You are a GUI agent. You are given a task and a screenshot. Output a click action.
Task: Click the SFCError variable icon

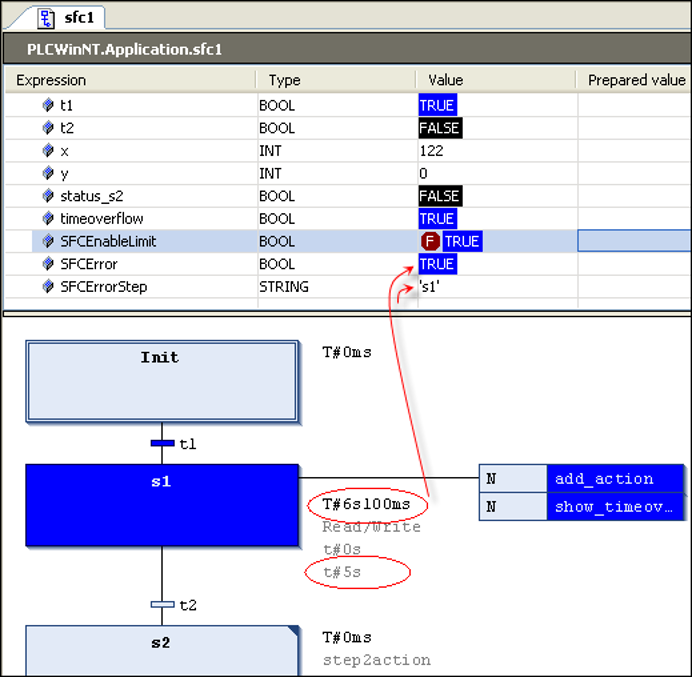coord(47,264)
